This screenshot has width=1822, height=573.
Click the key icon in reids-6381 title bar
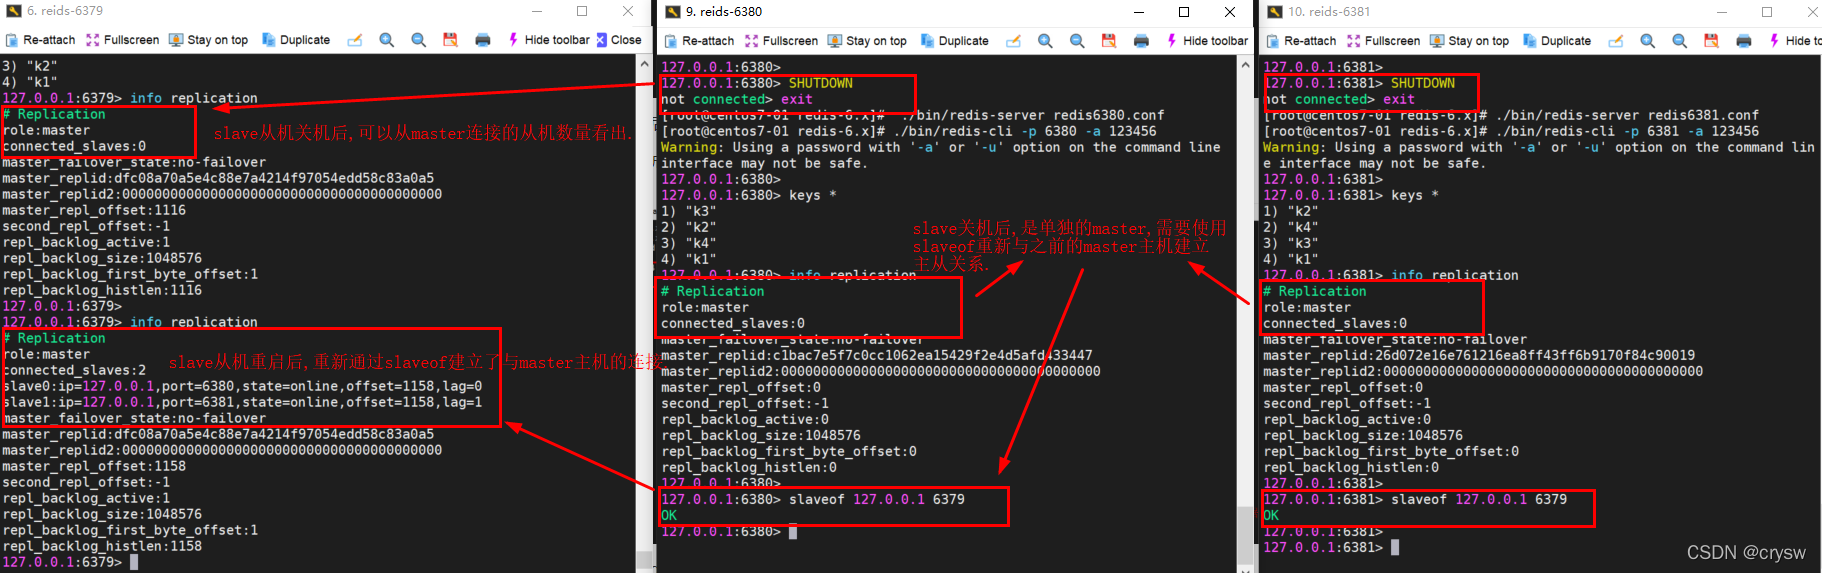[x=1275, y=12]
